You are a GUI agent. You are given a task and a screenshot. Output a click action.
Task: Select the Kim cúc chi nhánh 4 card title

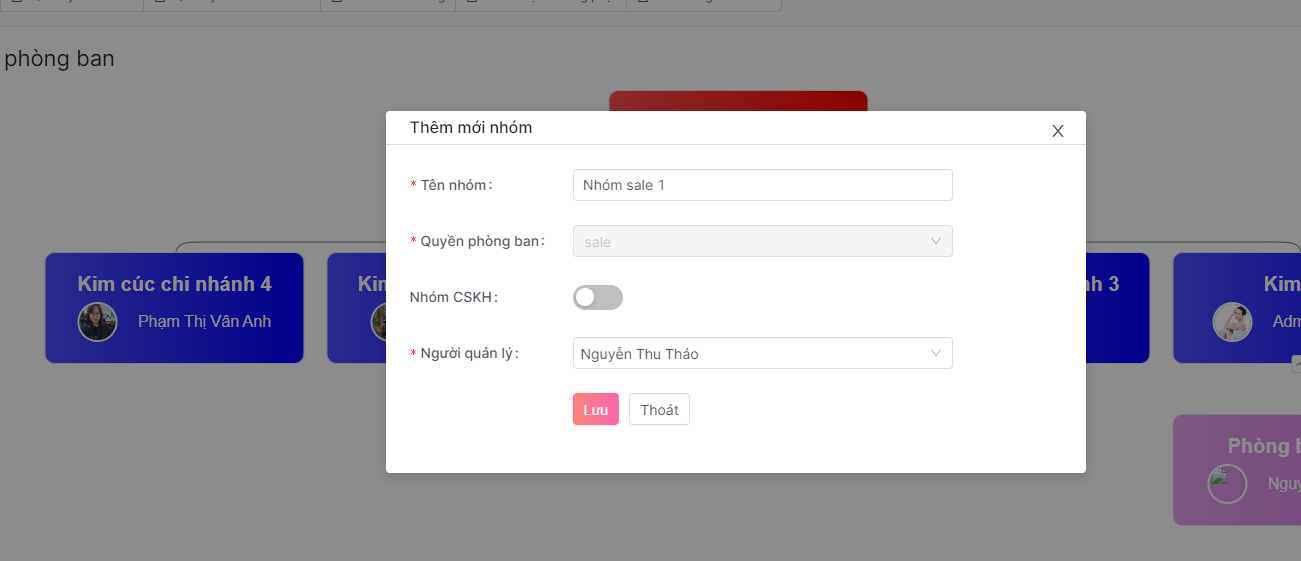[174, 284]
